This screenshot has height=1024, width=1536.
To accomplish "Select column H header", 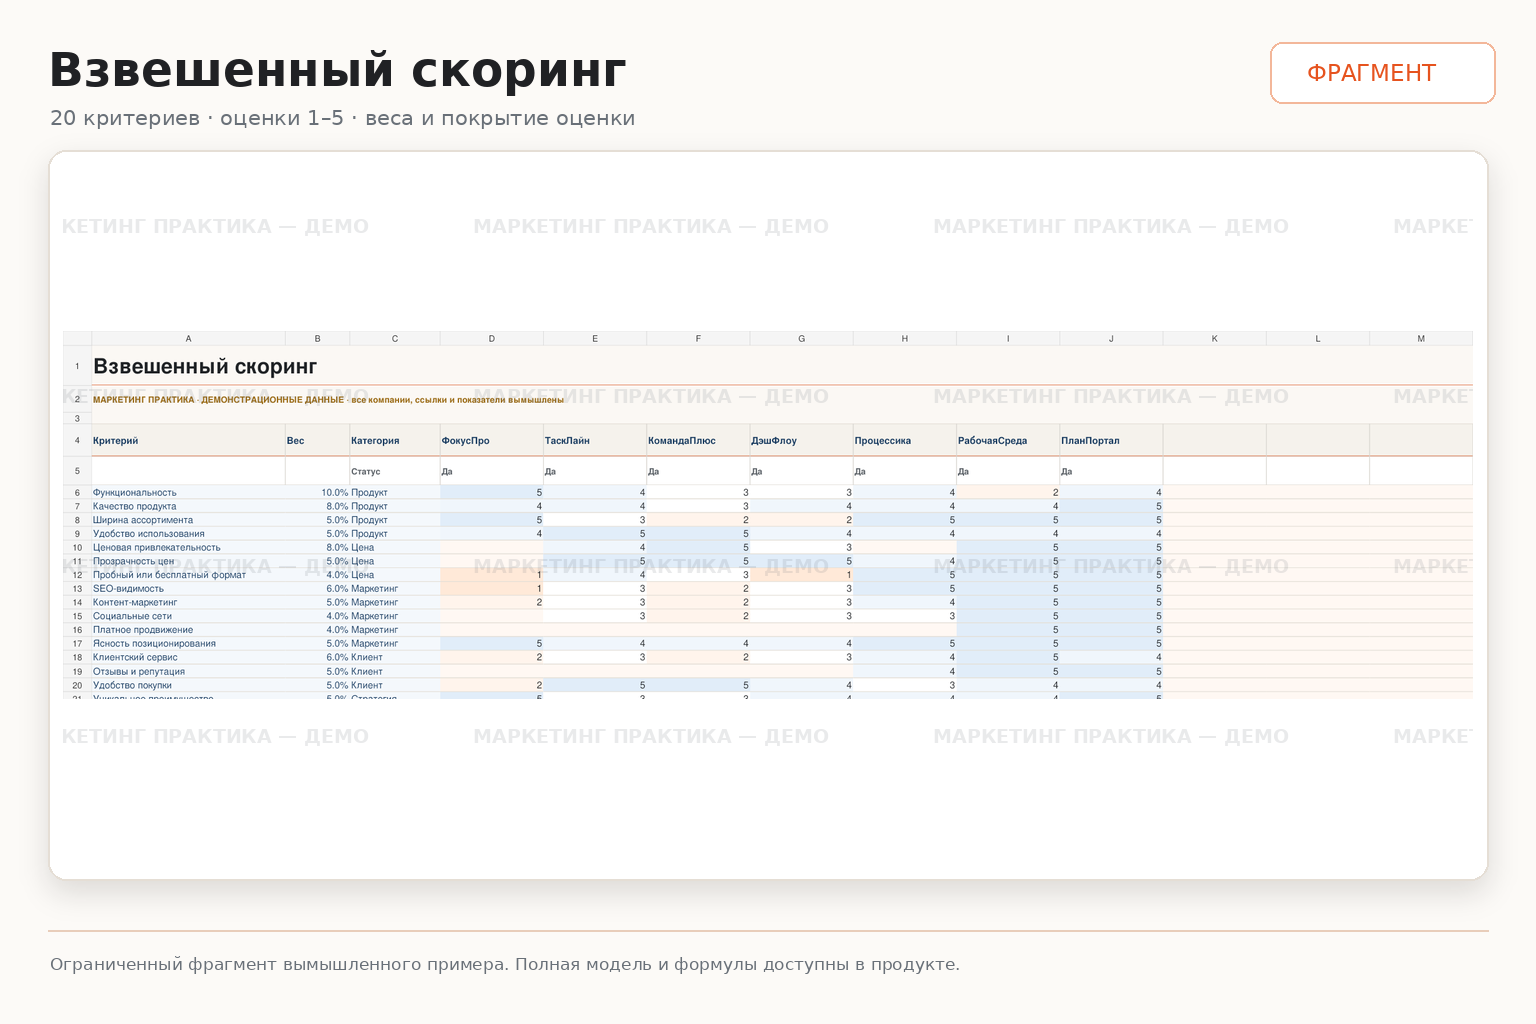I will click(905, 339).
